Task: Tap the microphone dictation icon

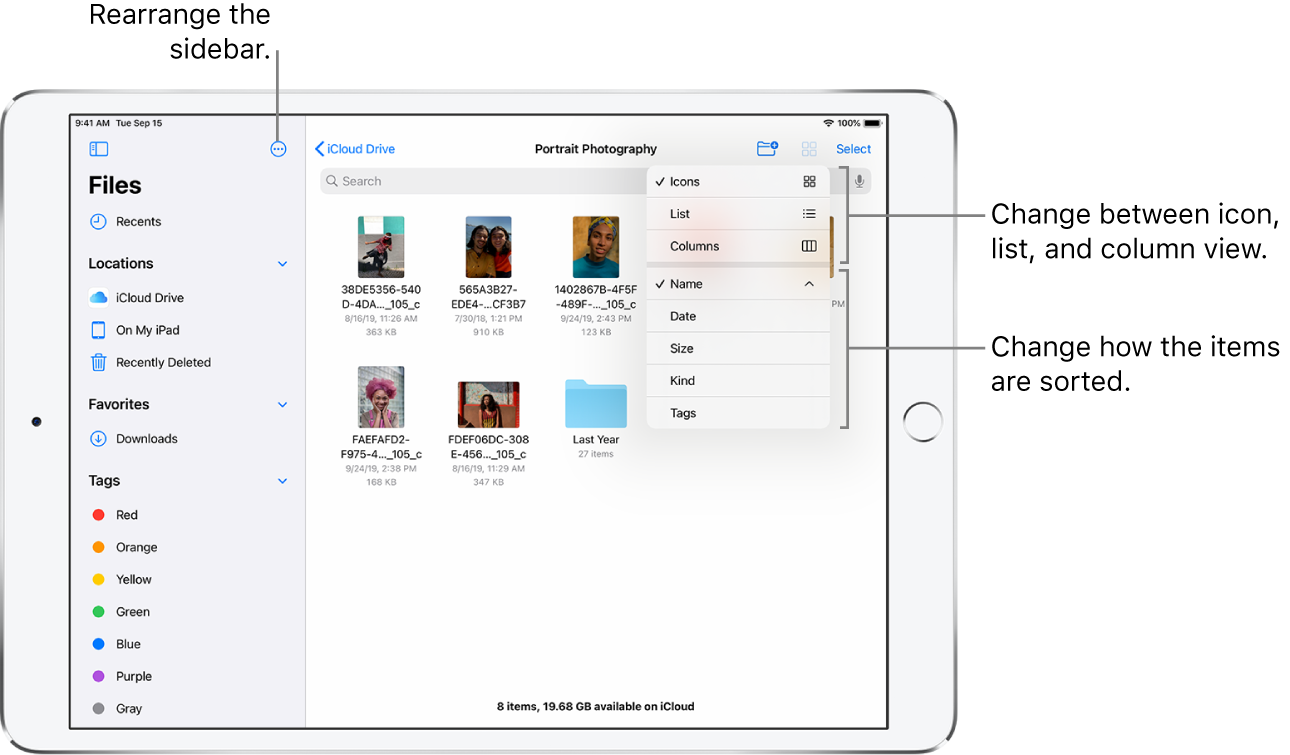Action: coord(859,181)
